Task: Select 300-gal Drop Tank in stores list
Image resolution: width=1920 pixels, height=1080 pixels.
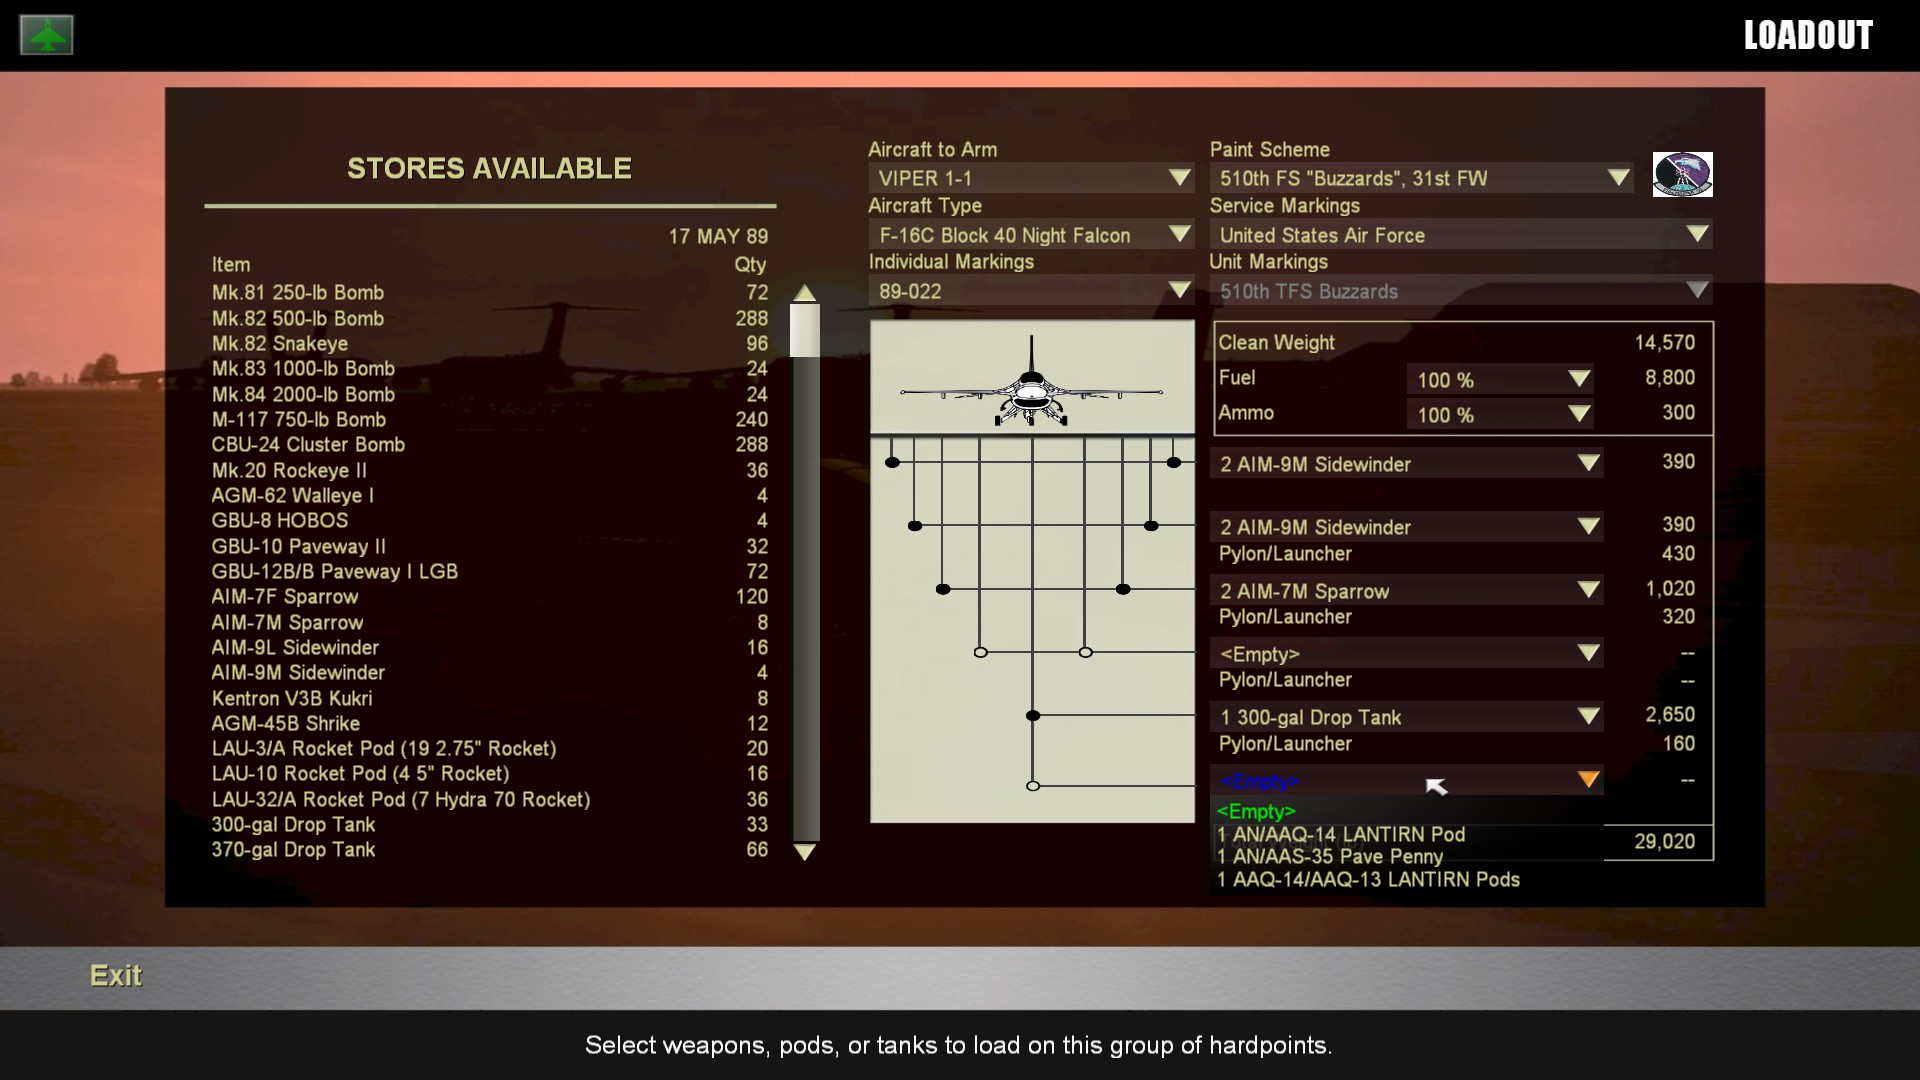Action: coord(490,825)
